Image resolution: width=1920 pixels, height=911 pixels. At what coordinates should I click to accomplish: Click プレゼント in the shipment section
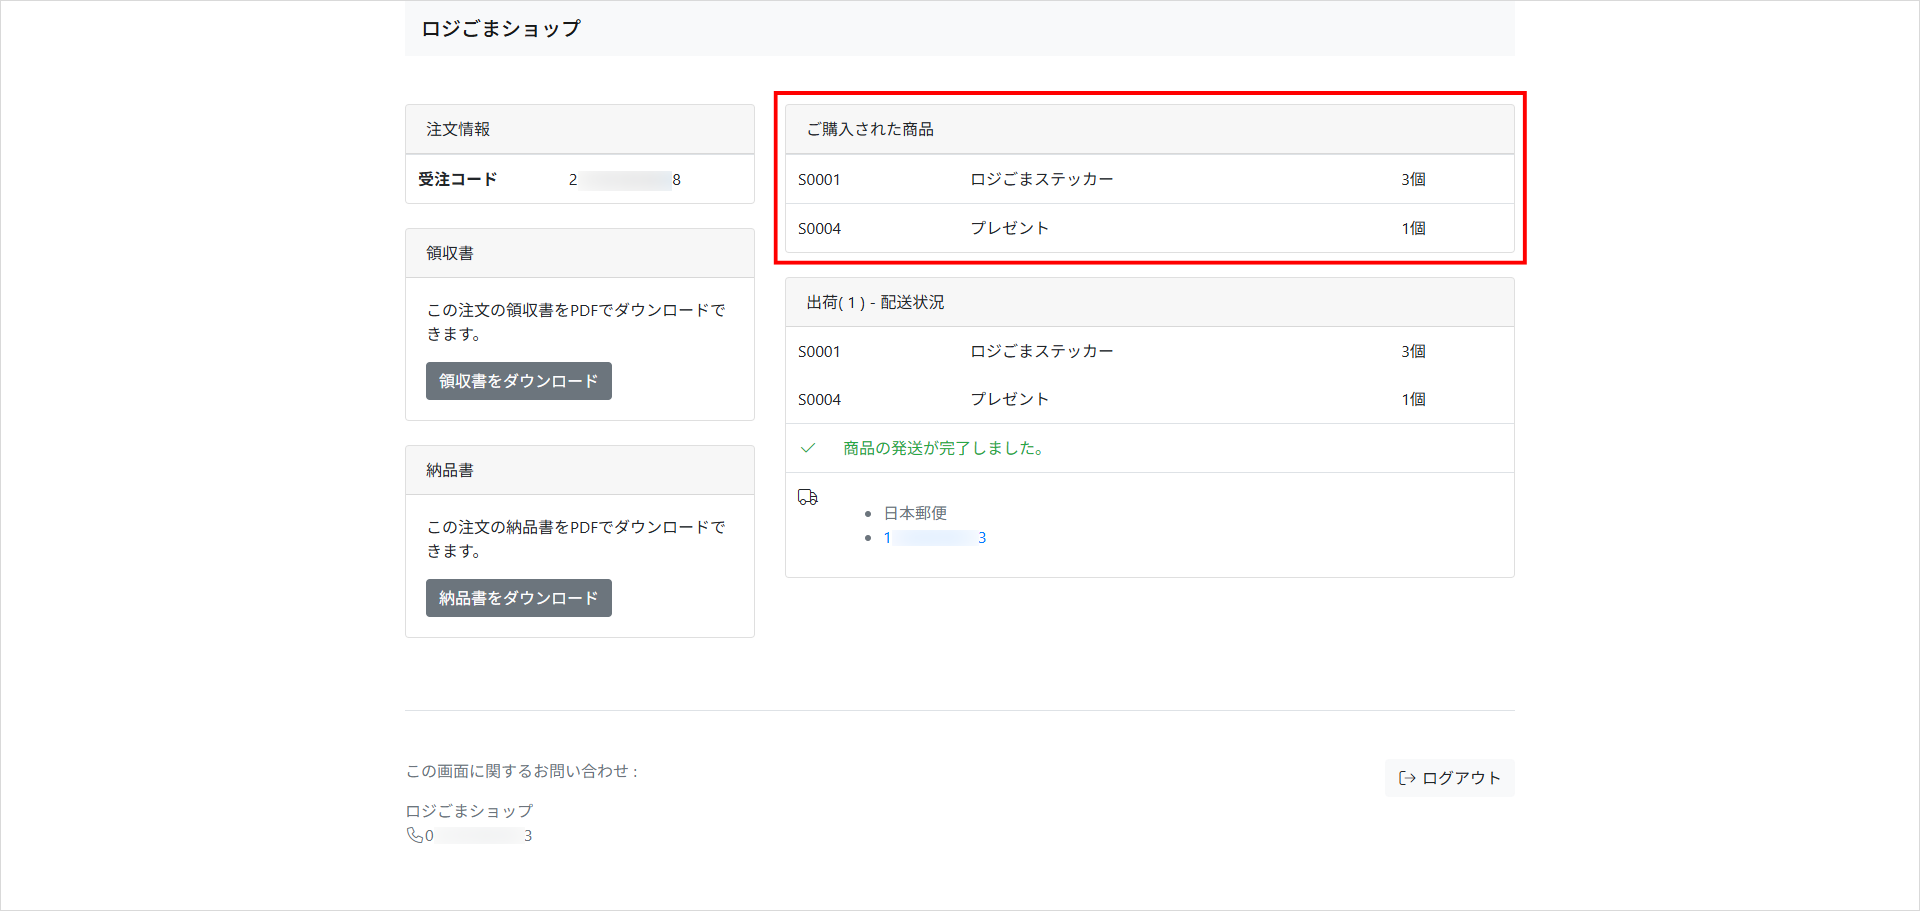1009,399
